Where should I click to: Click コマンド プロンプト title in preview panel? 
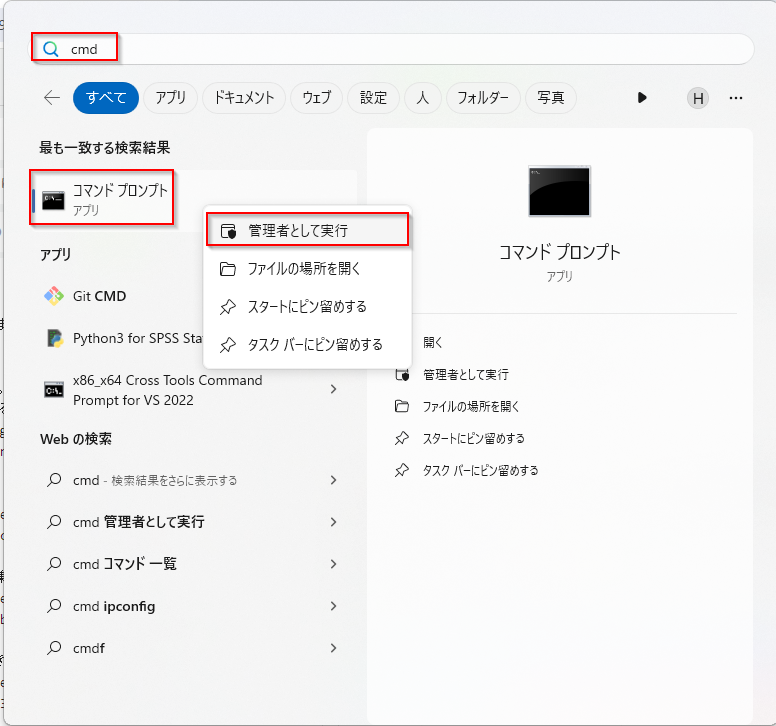coord(559,252)
